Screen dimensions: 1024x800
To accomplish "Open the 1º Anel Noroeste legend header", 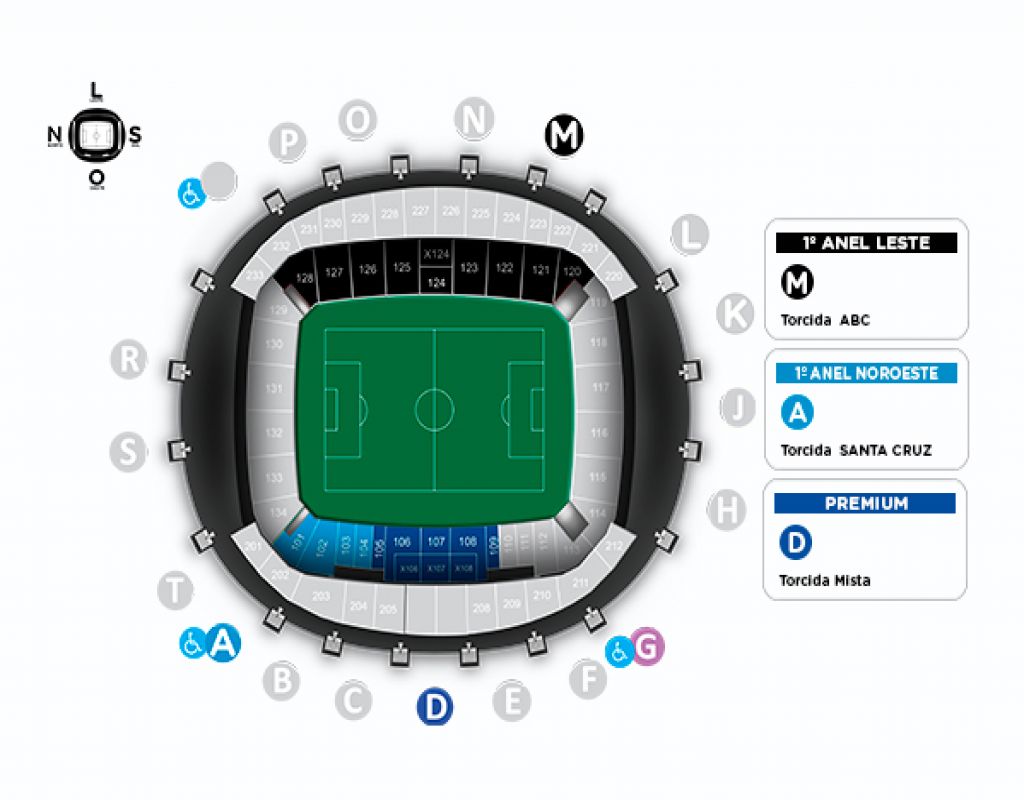I will 866,373.
